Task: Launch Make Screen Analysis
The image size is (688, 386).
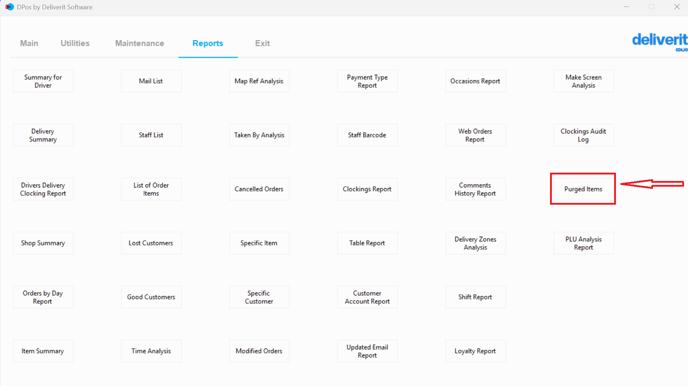Action: [x=583, y=81]
